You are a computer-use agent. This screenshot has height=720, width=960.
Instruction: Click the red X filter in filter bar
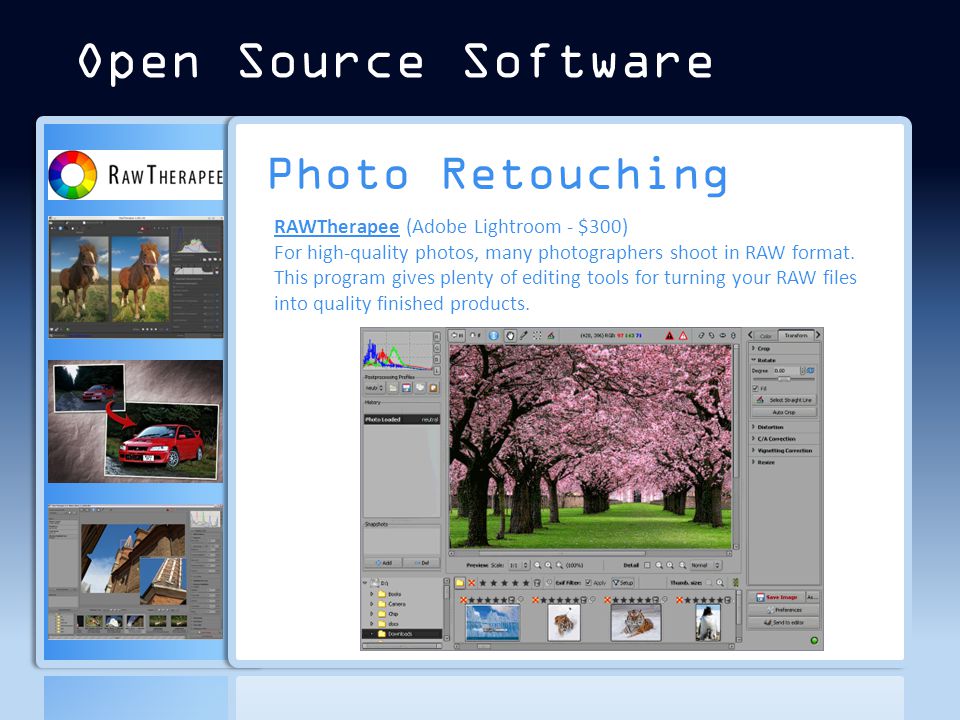click(471, 583)
